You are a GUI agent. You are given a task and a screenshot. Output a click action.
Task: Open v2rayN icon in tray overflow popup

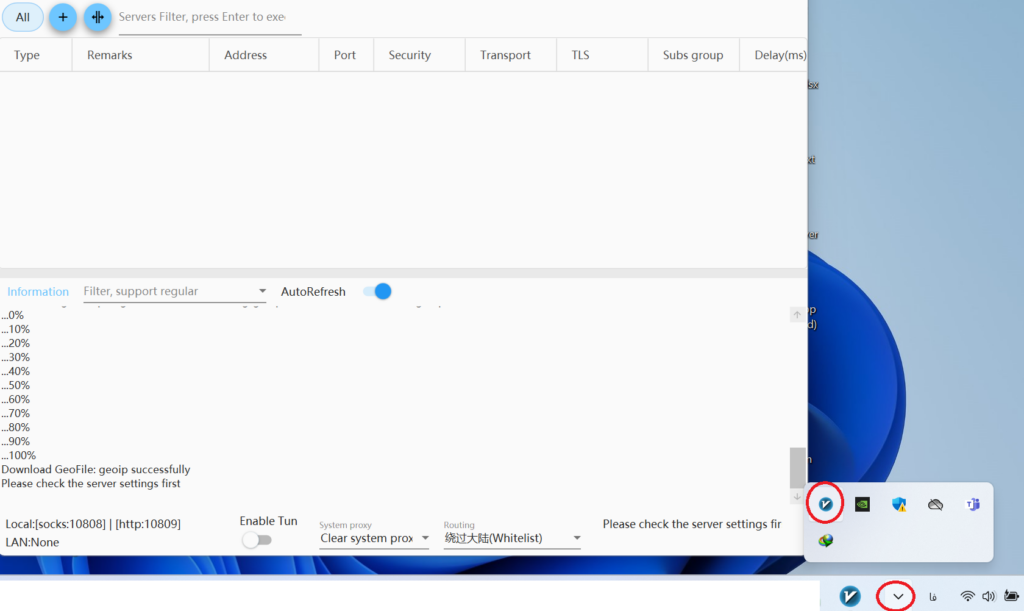coord(826,504)
